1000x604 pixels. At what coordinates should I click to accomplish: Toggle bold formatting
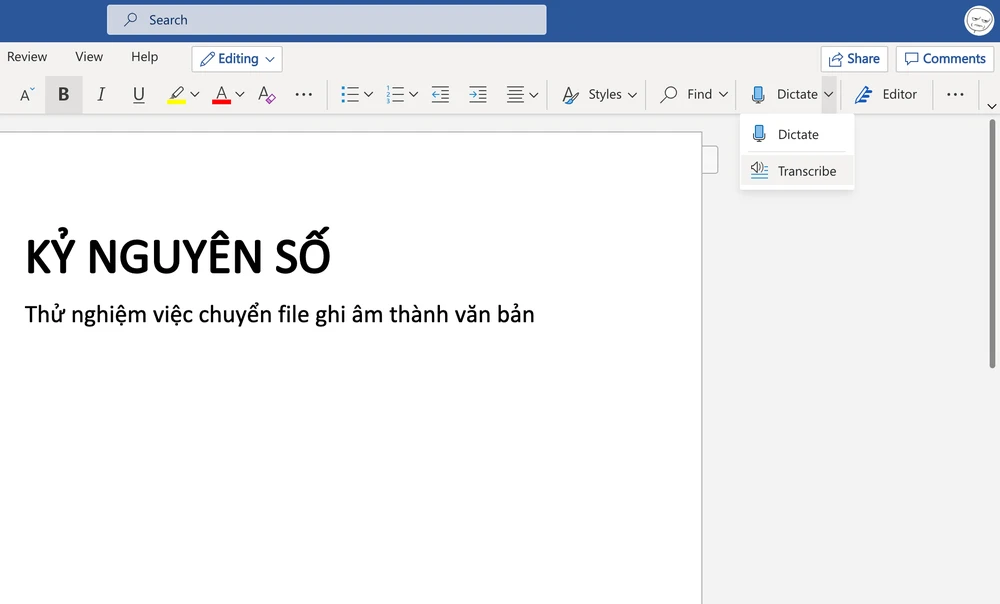tap(63, 94)
